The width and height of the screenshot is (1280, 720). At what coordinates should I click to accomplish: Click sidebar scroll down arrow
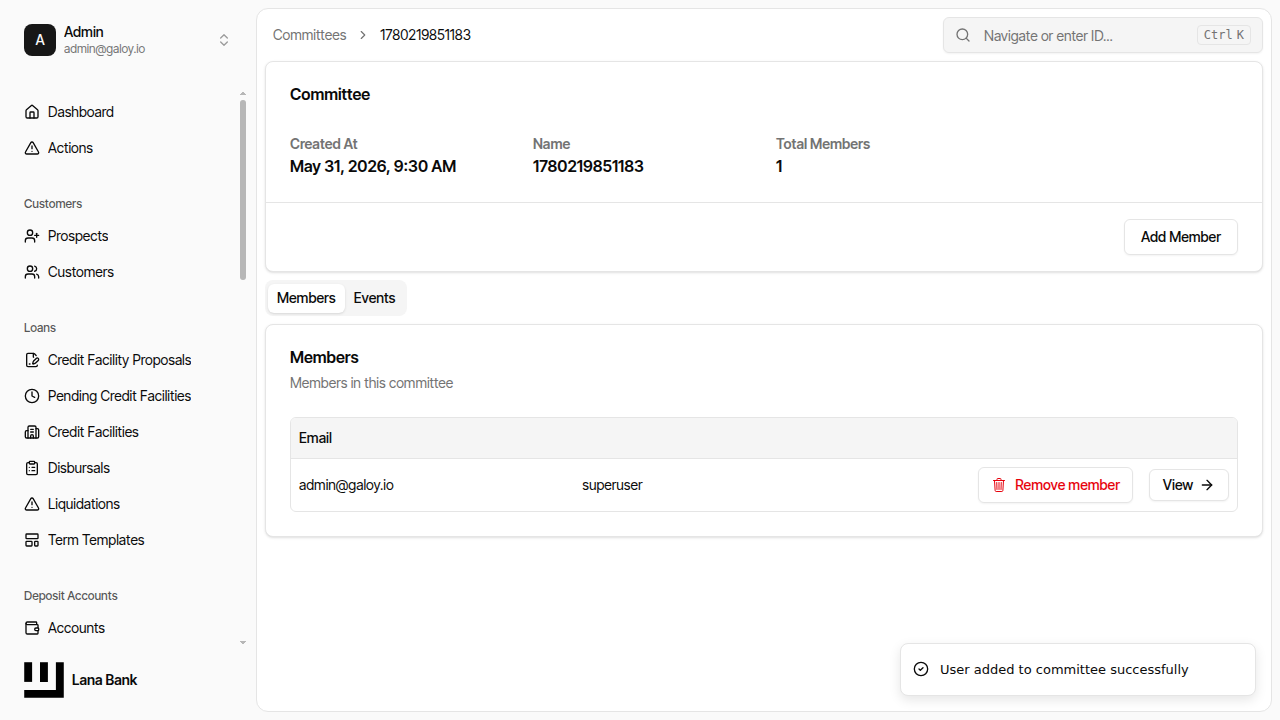pyautogui.click(x=243, y=643)
